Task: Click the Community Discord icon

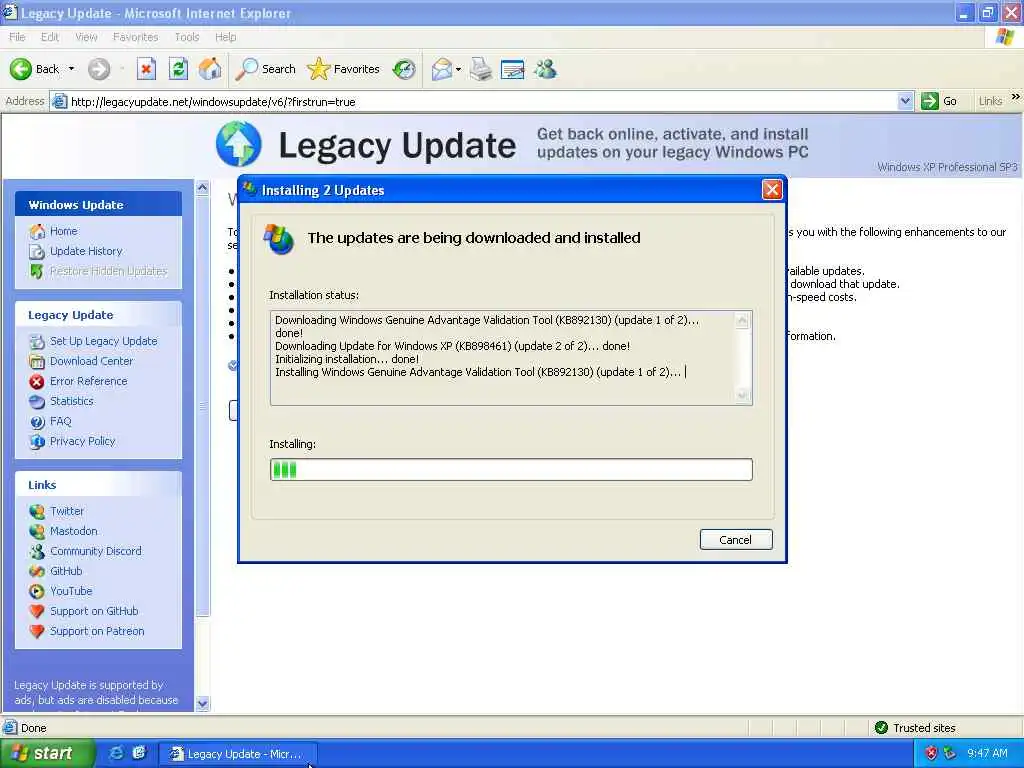Action: click(37, 551)
